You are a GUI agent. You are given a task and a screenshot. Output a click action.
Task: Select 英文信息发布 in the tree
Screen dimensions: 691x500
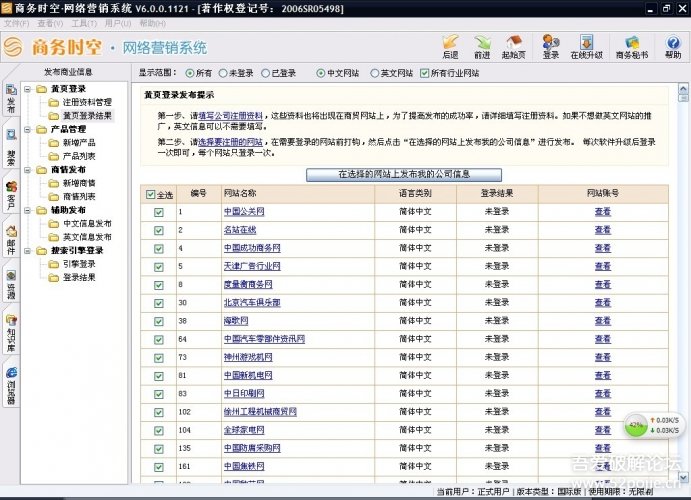[87, 237]
